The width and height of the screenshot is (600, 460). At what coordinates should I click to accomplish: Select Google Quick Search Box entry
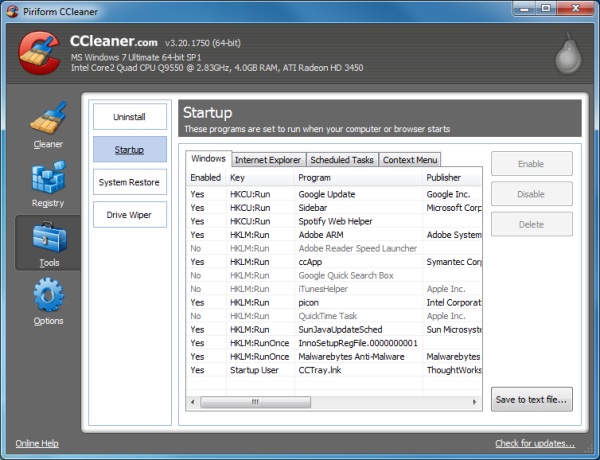point(334,276)
